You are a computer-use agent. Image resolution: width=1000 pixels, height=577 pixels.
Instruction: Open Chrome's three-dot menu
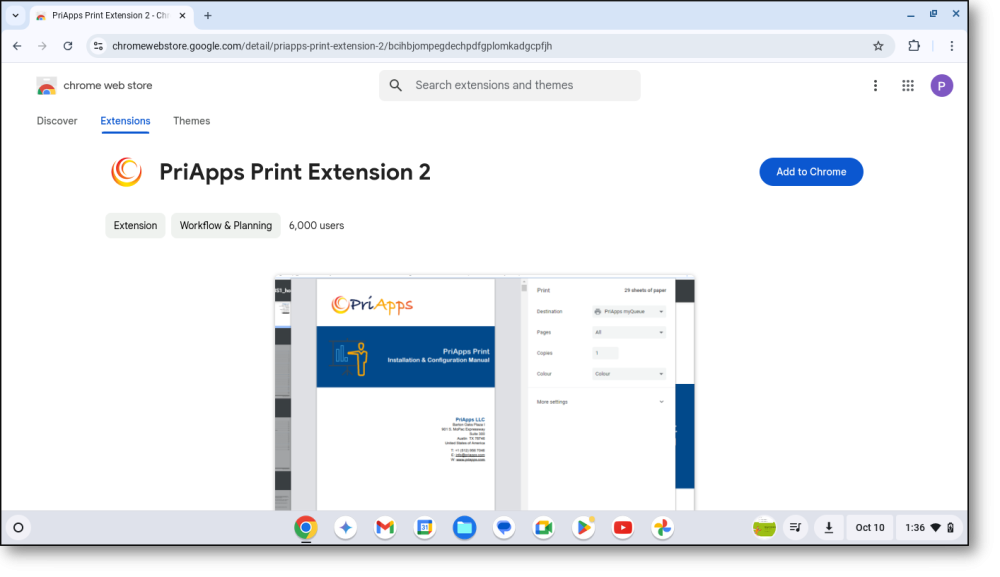(x=952, y=46)
